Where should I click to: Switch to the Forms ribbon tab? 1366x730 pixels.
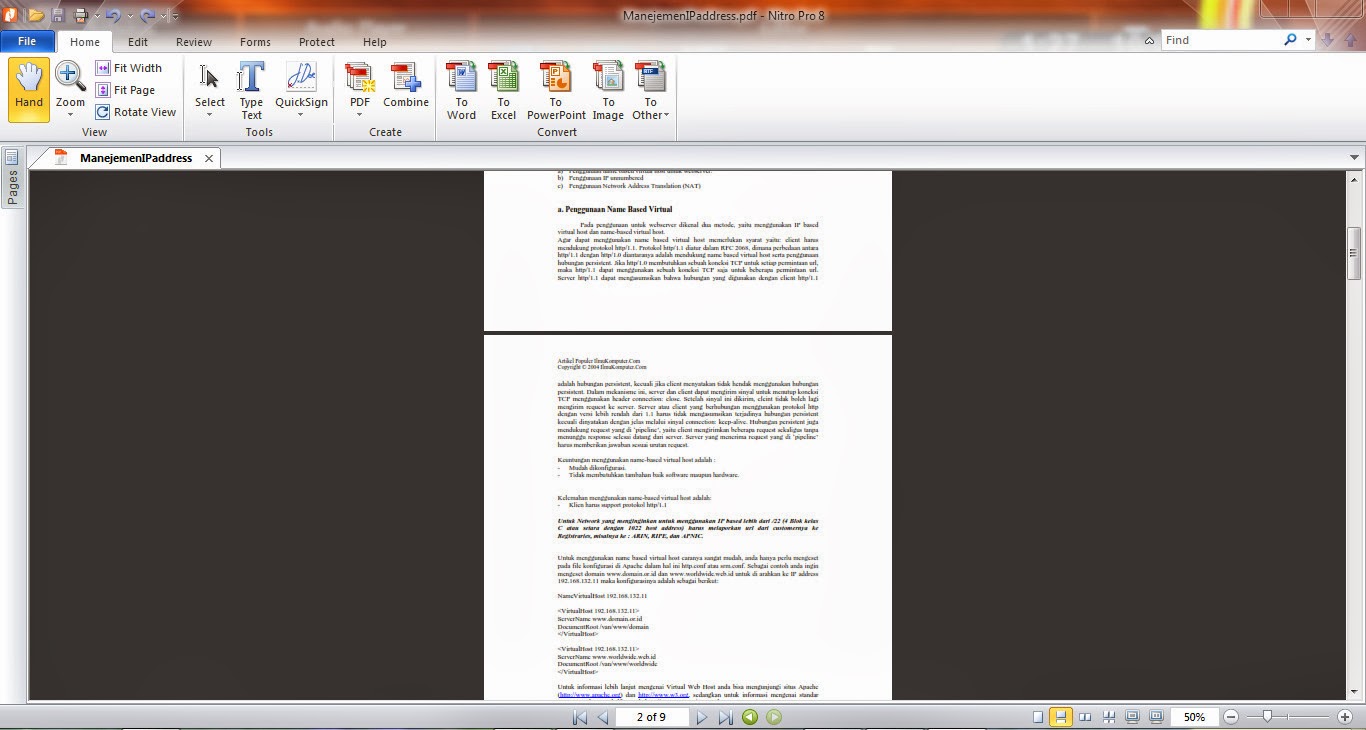click(255, 42)
